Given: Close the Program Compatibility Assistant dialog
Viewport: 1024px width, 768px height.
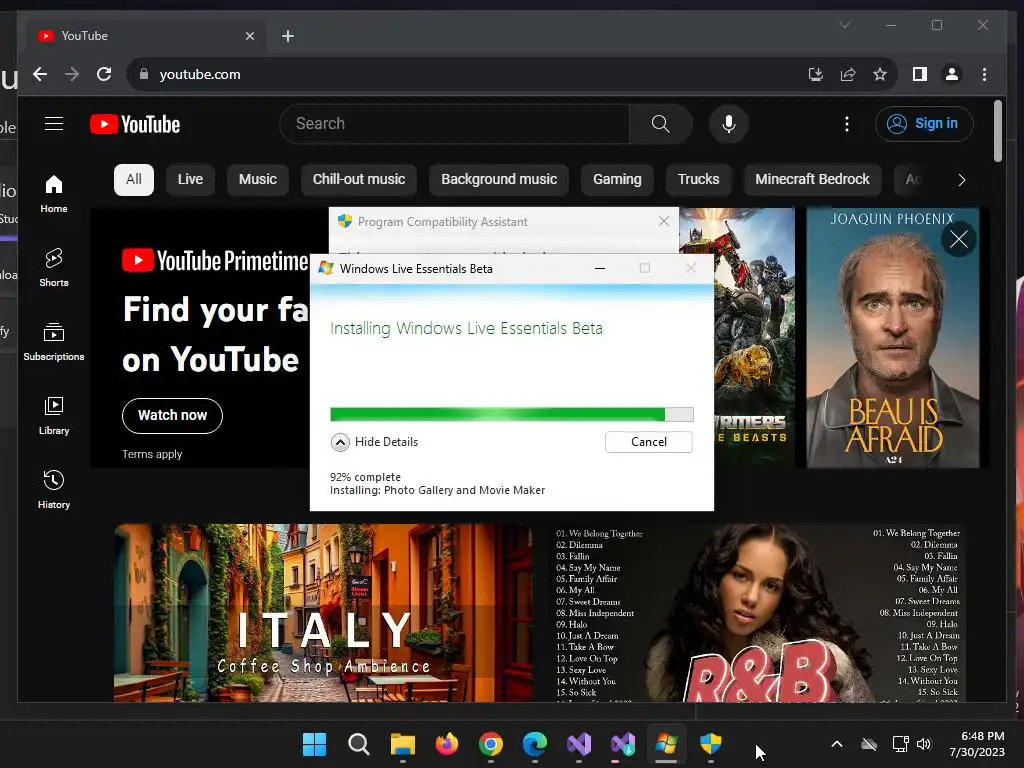Looking at the screenshot, I should click(x=664, y=221).
